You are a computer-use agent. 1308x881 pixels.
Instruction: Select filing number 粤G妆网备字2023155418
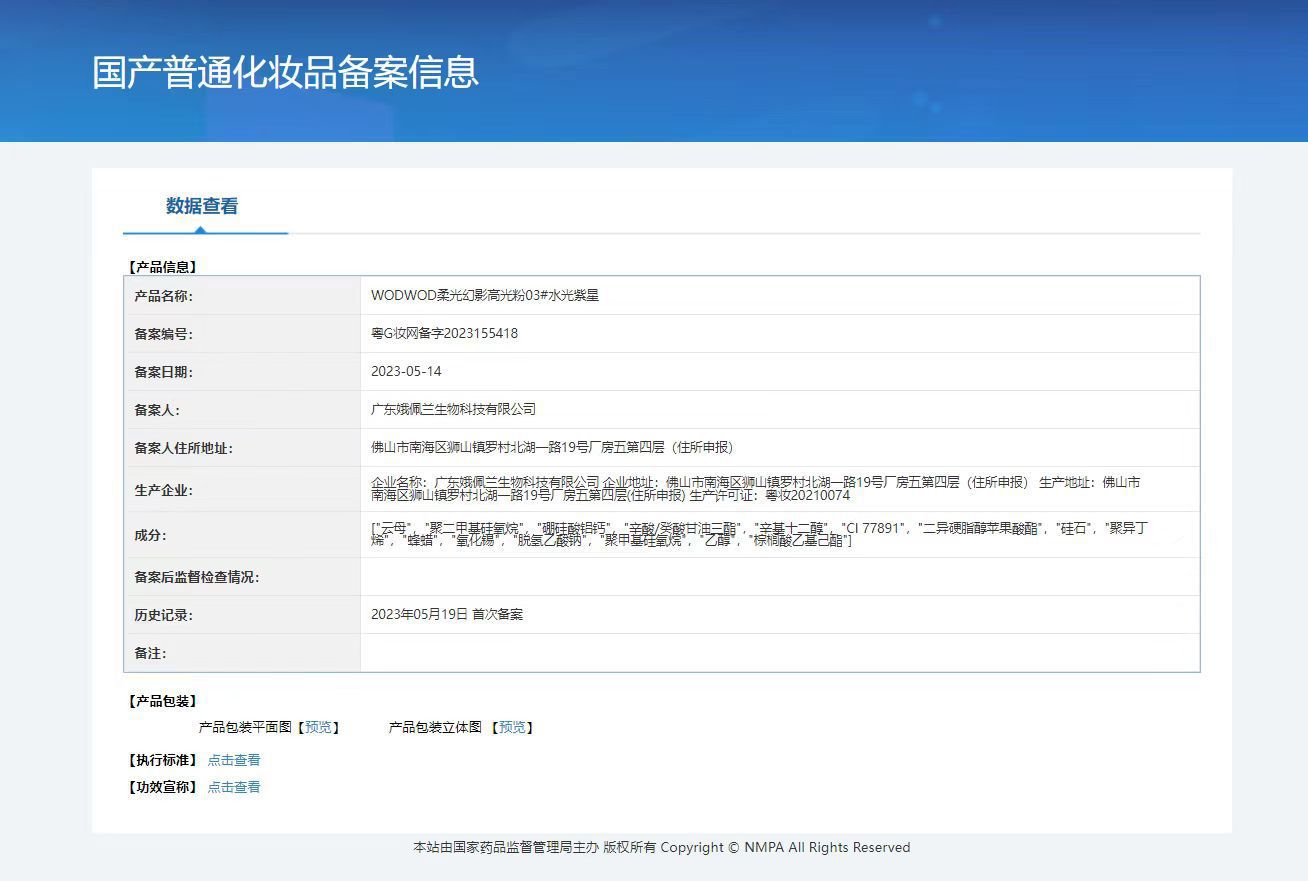click(x=444, y=334)
